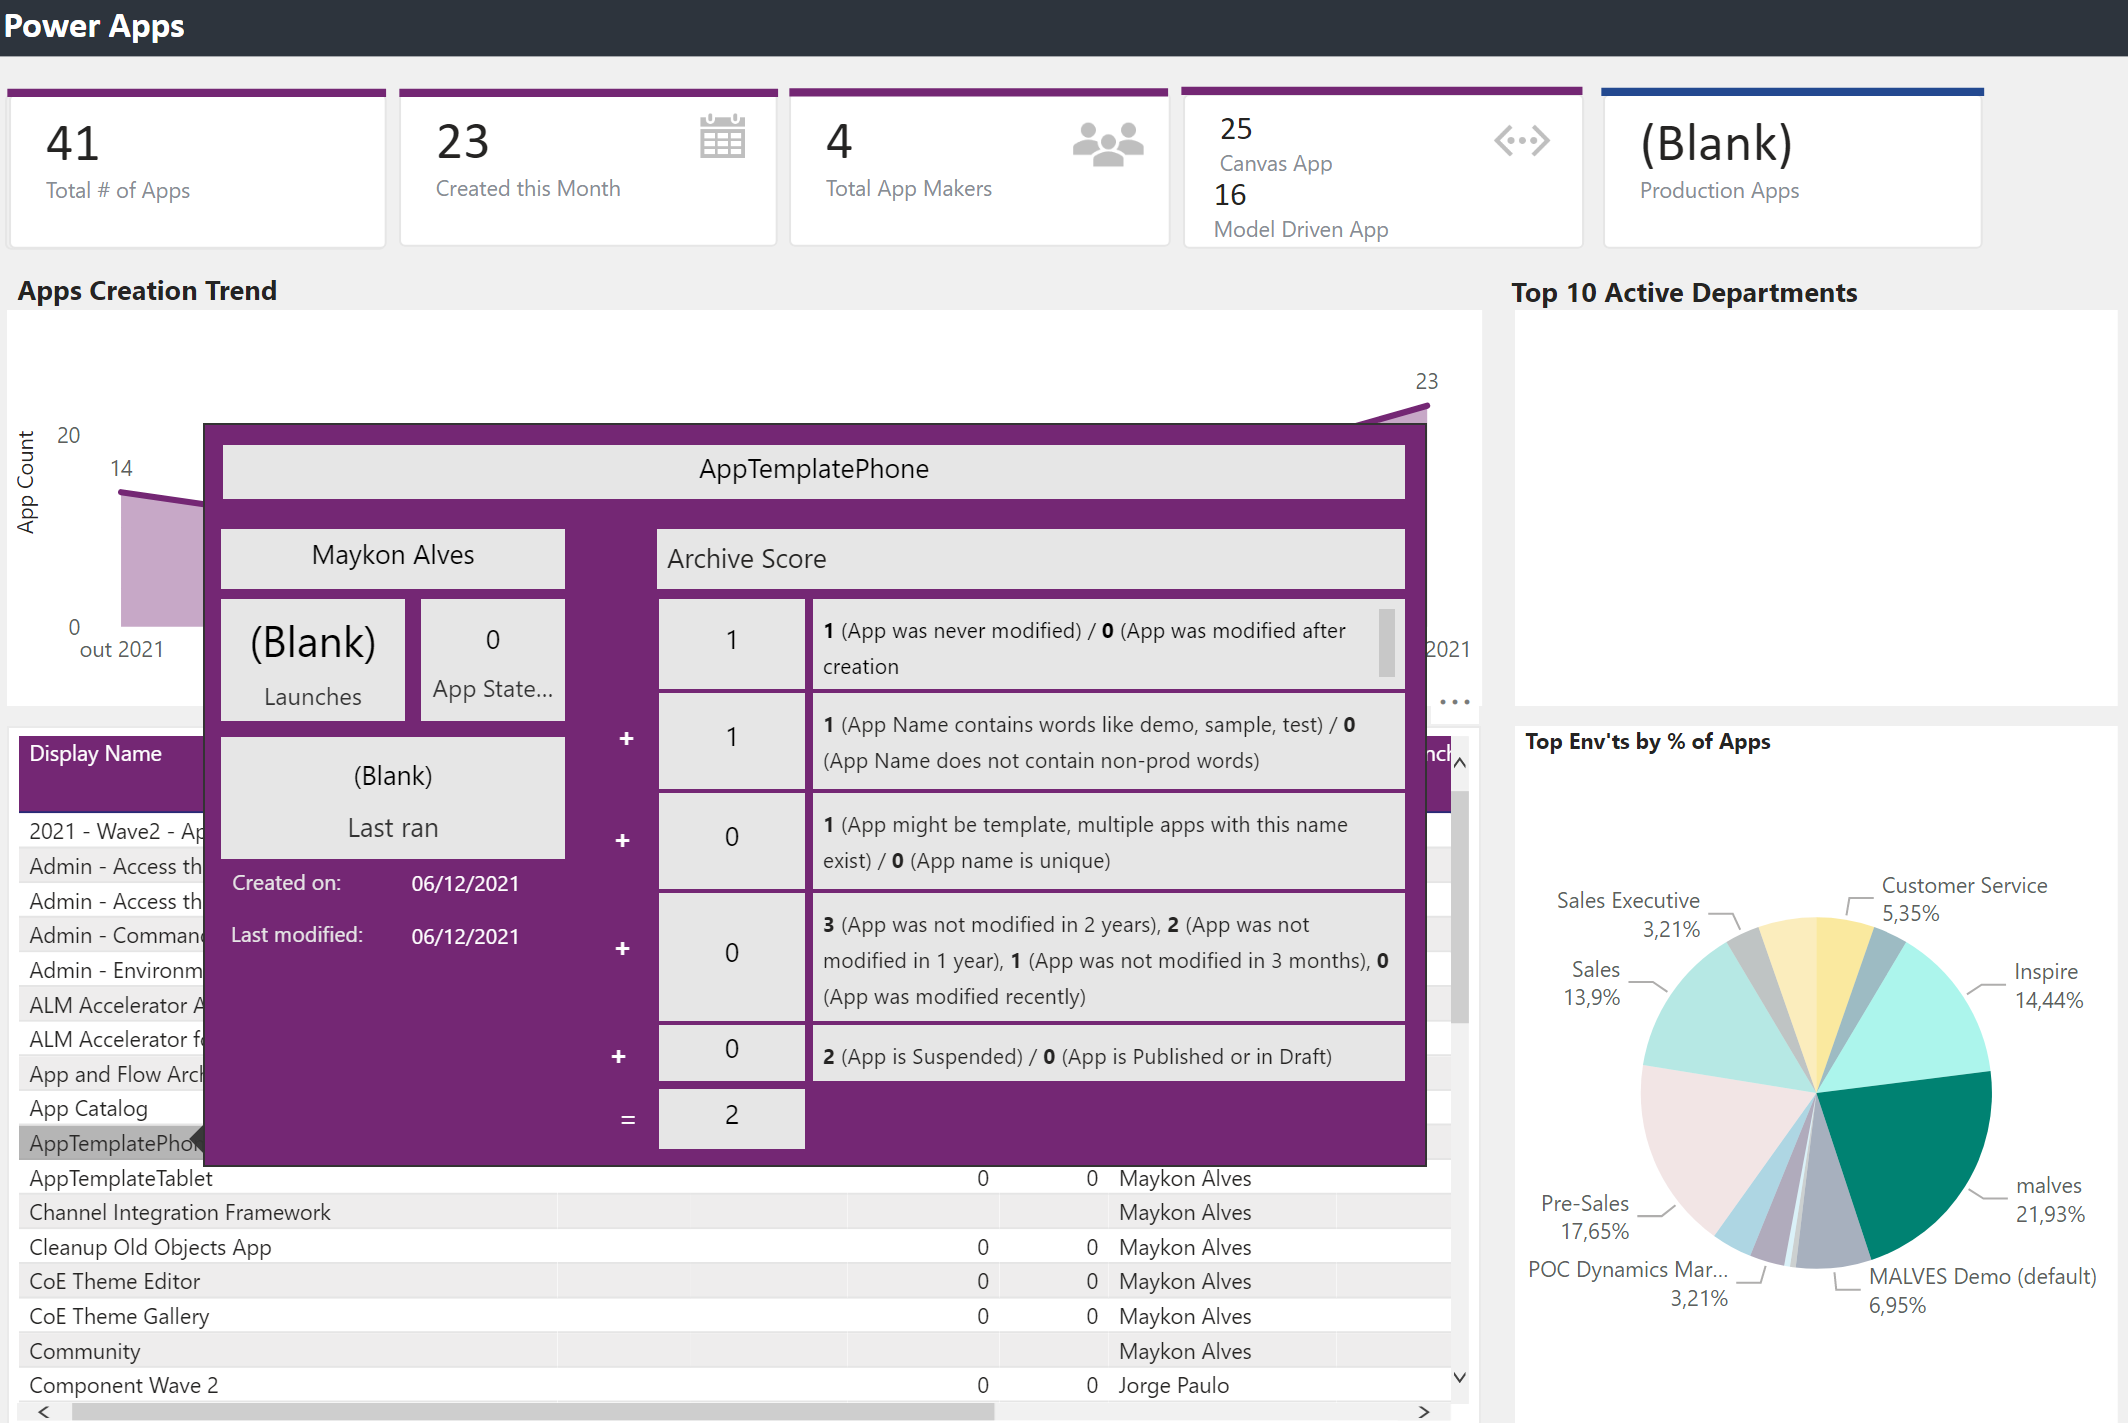Sort table by Display Name header
This screenshot has height=1423, width=2128.
96,754
